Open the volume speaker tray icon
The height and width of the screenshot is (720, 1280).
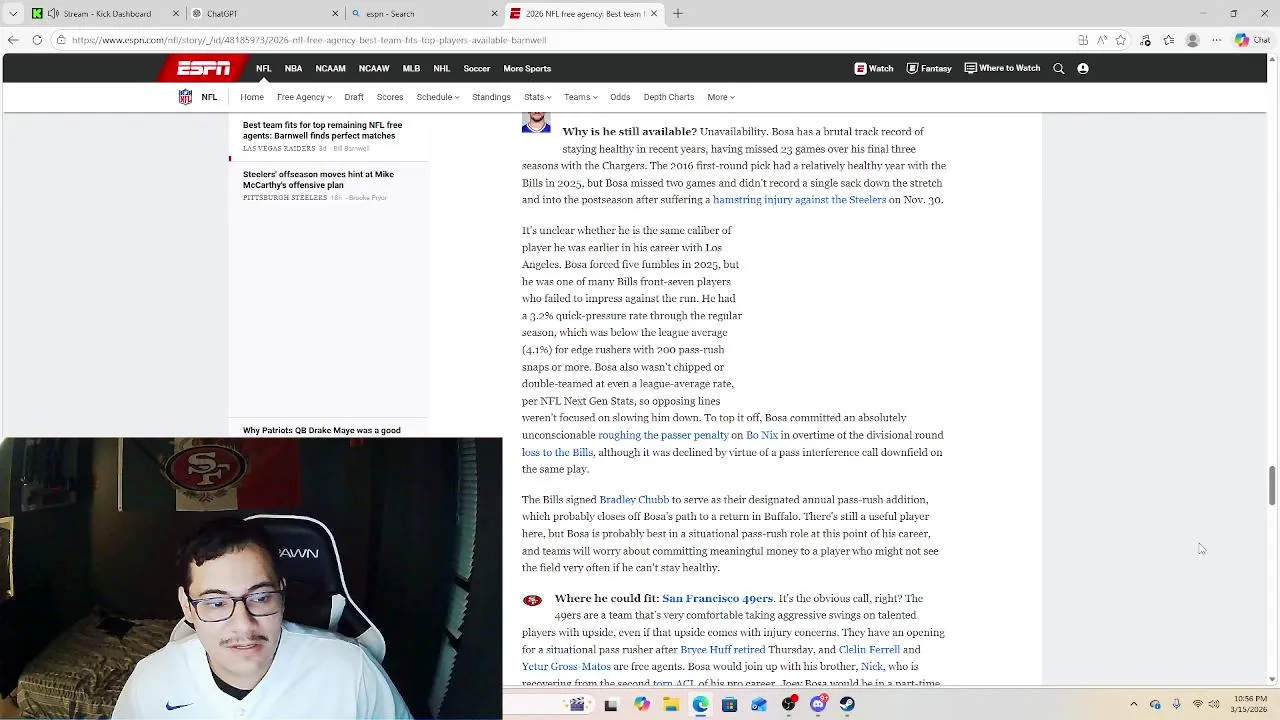pos(1216,704)
